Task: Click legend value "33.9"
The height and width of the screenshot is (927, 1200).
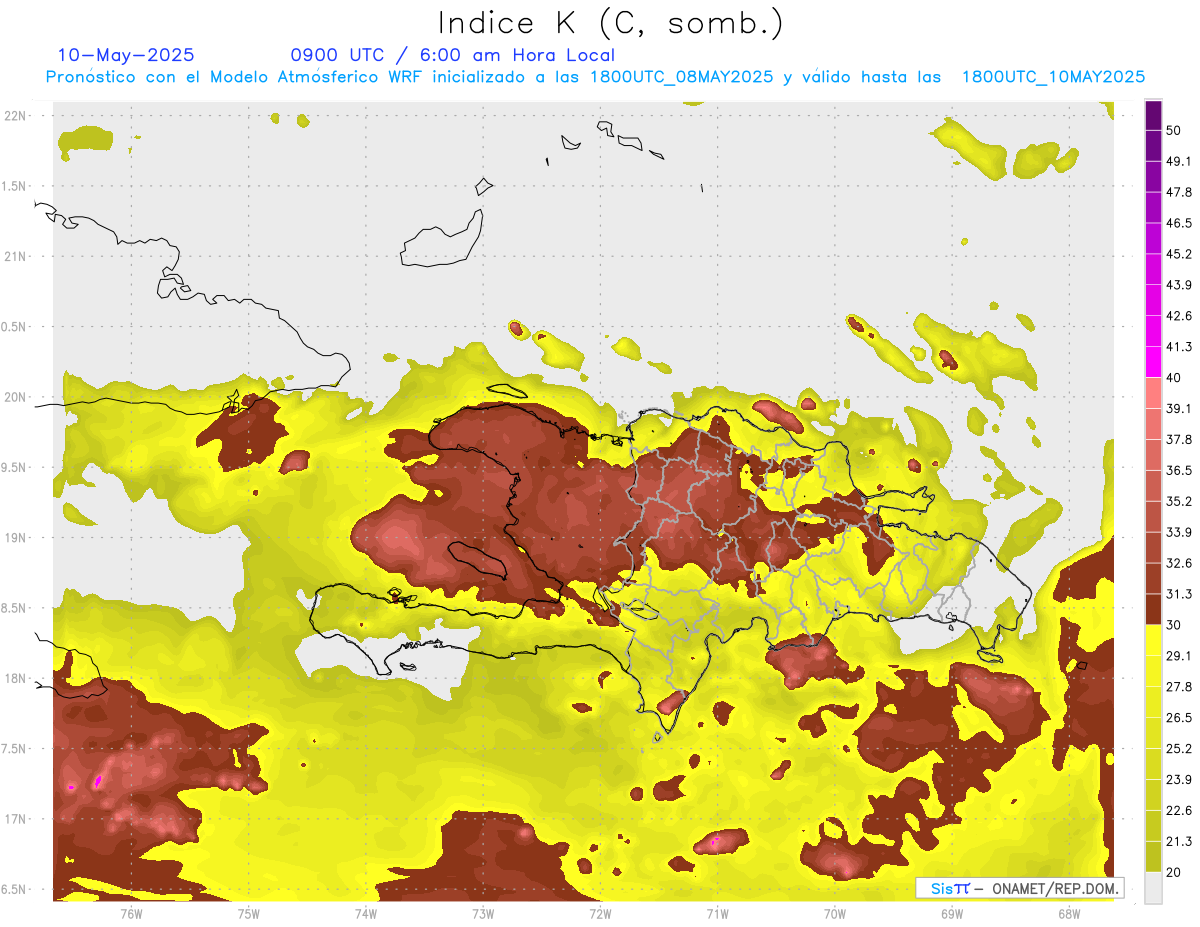Action: pyautogui.click(x=1179, y=532)
